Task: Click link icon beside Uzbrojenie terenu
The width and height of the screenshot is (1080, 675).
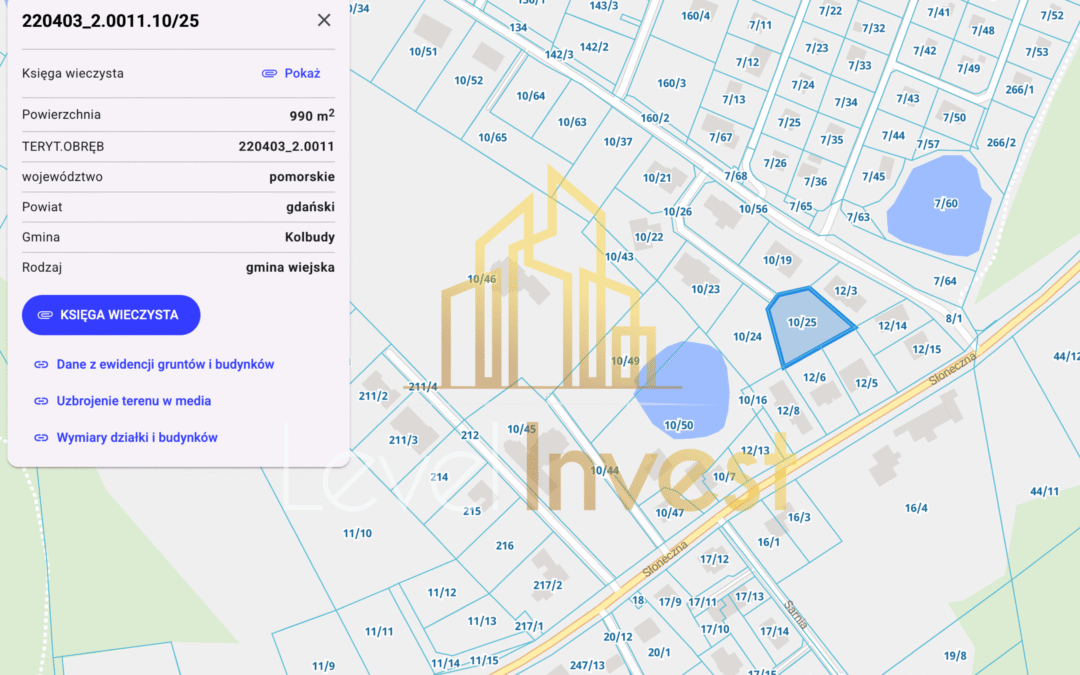Action: (41, 401)
